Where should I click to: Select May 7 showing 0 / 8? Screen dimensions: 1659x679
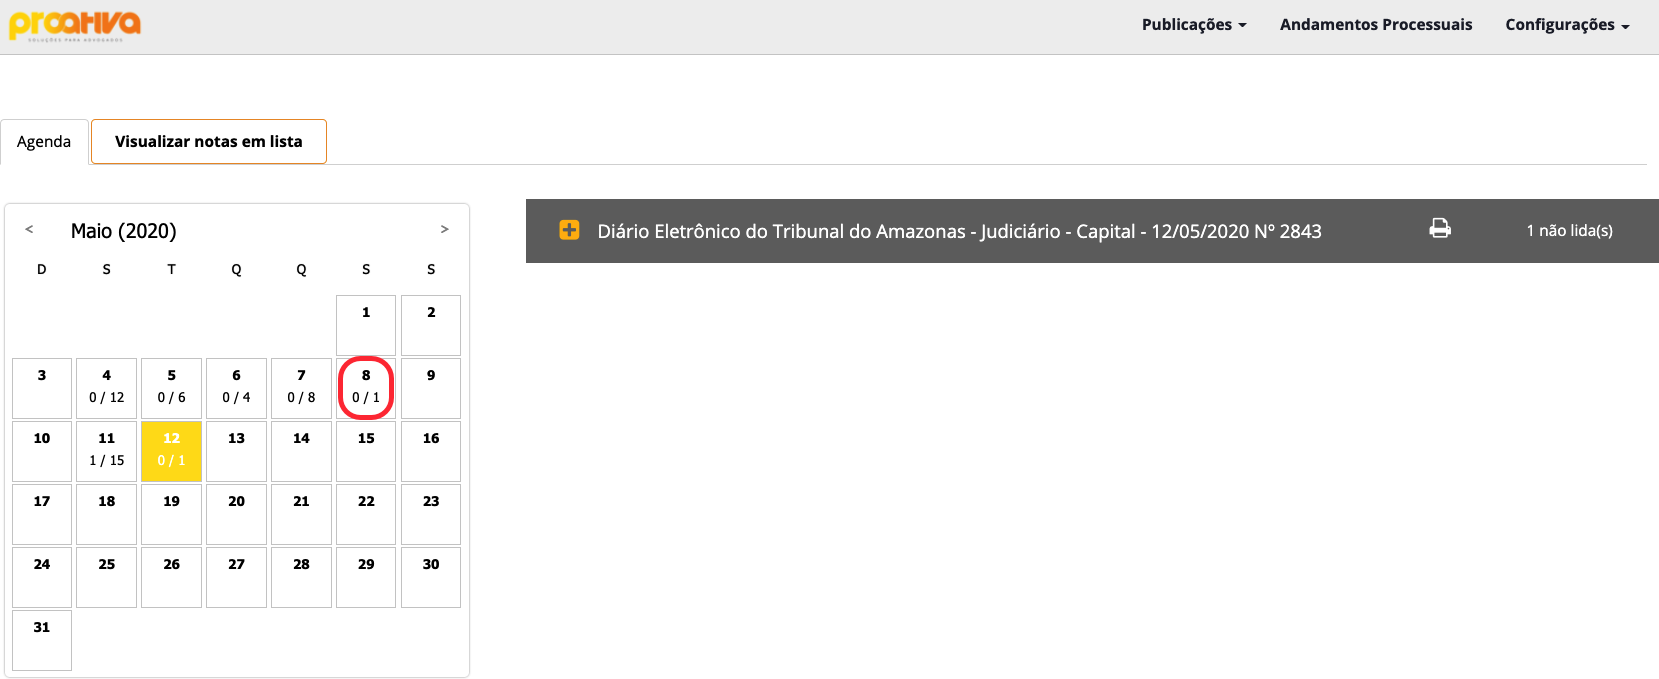coord(301,388)
